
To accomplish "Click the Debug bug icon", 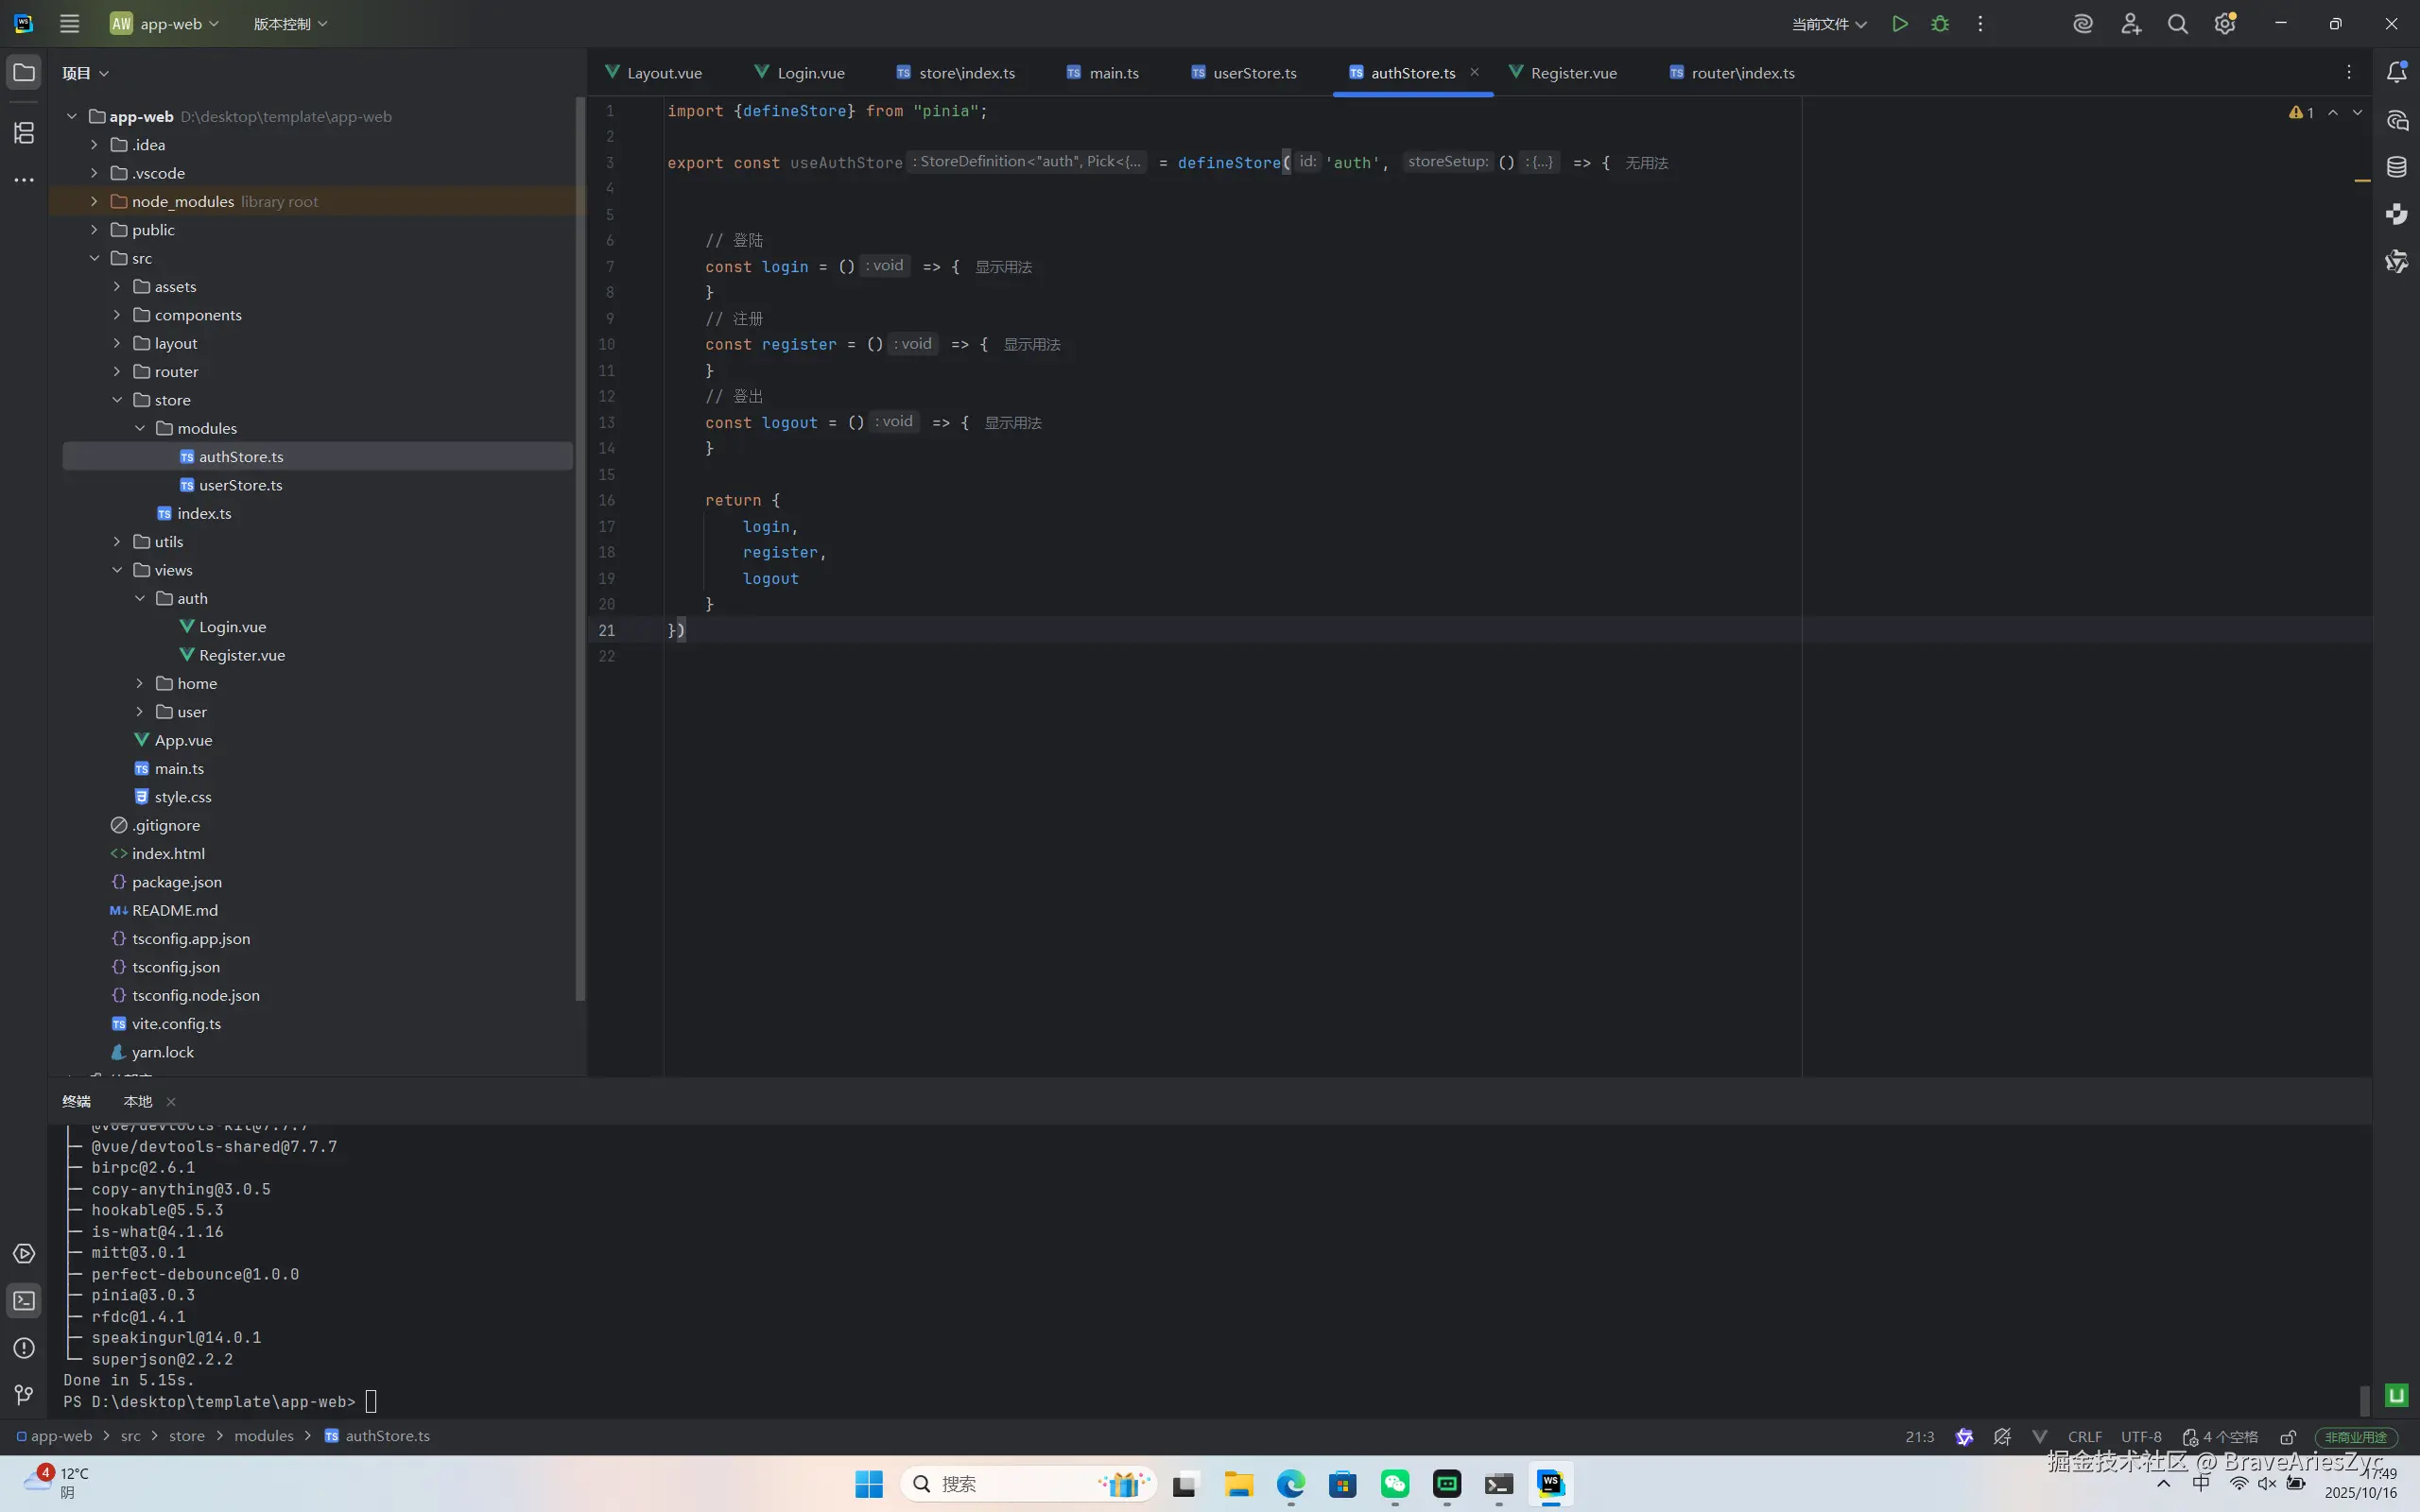I will click(x=1940, y=24).
